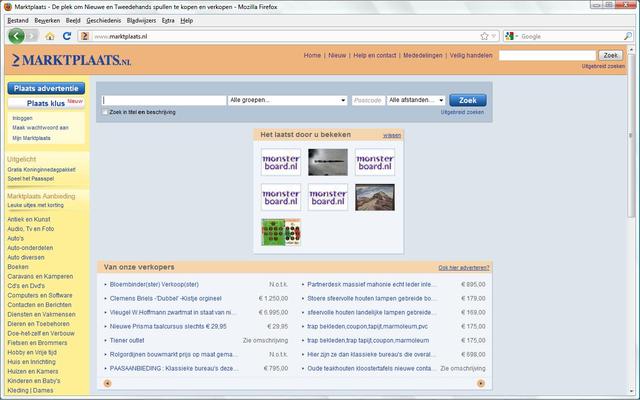Image resolution: width=640 pixels, height=400 pixels.
Task: Click the bookmark star in the address bar
Action: (x=483, y=36)
